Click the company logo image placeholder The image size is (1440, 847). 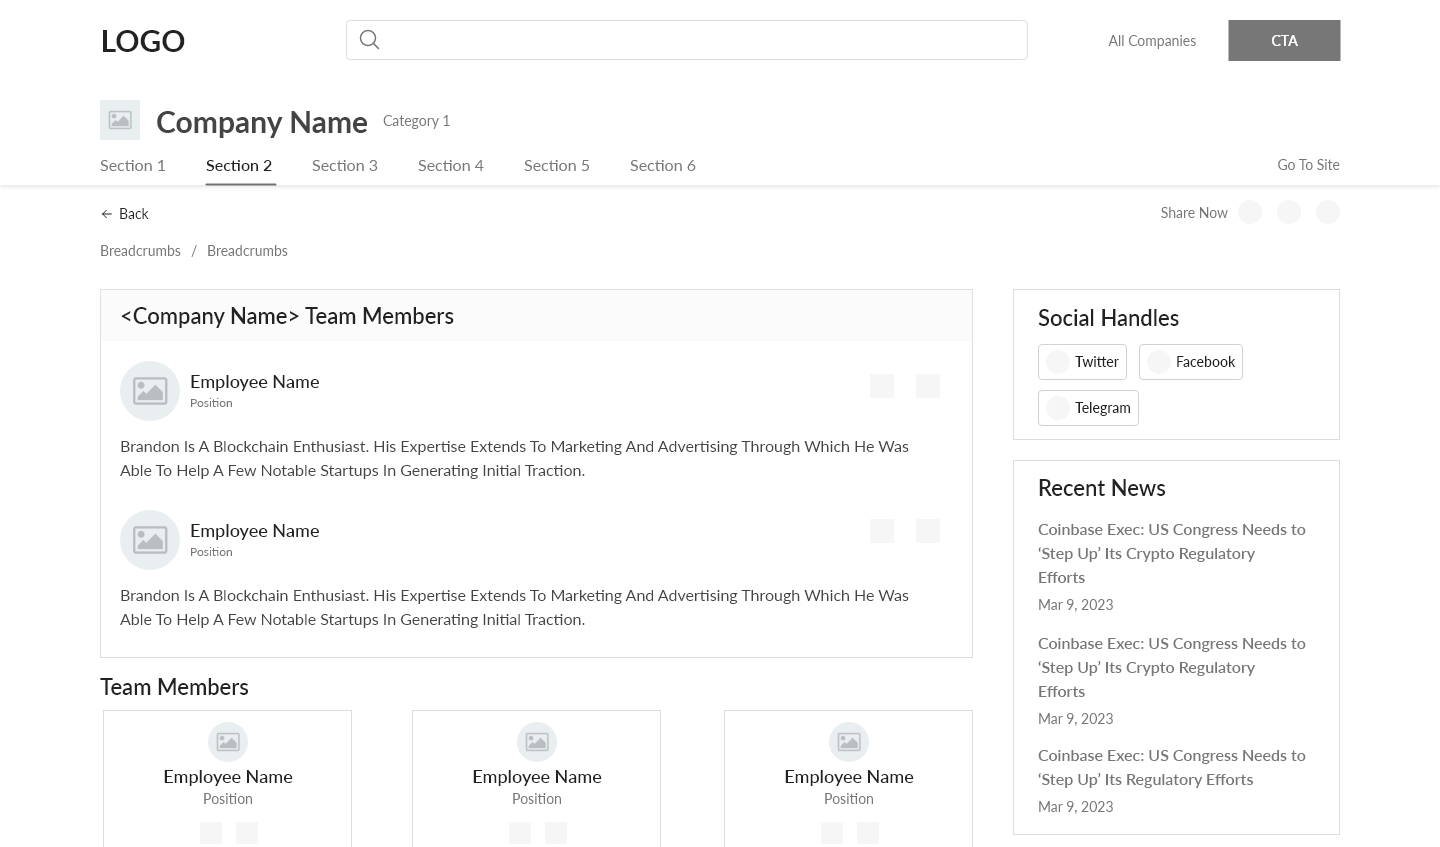(x=120, y=120)
